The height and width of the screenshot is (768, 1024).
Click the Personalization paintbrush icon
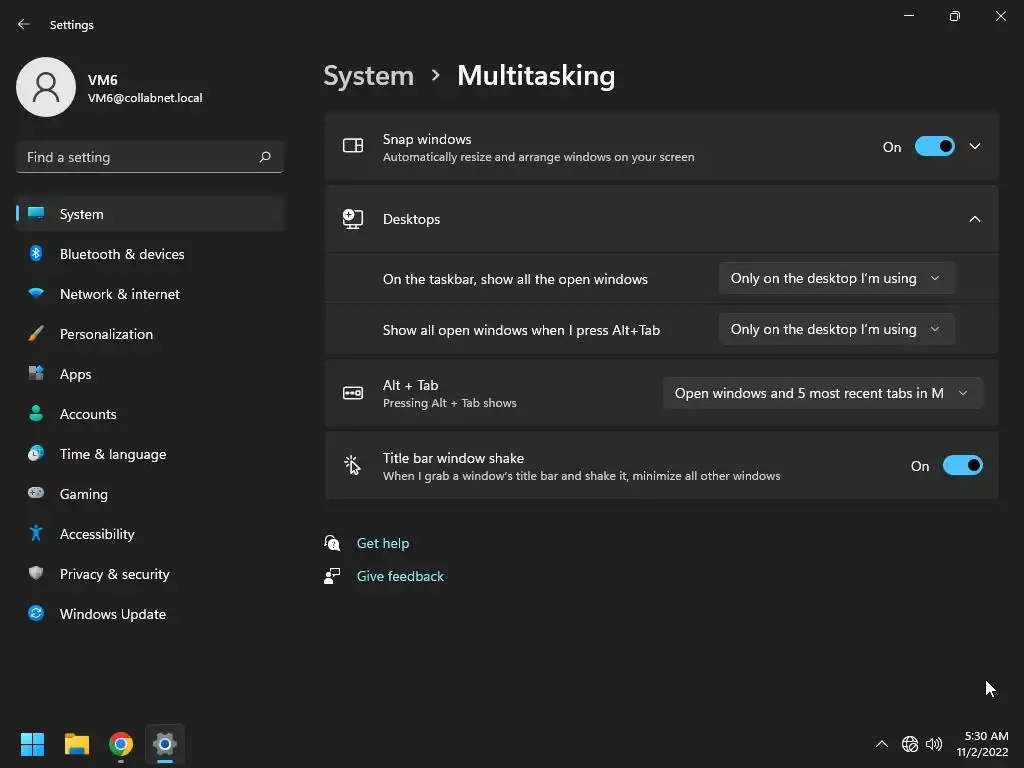point(36,334)
